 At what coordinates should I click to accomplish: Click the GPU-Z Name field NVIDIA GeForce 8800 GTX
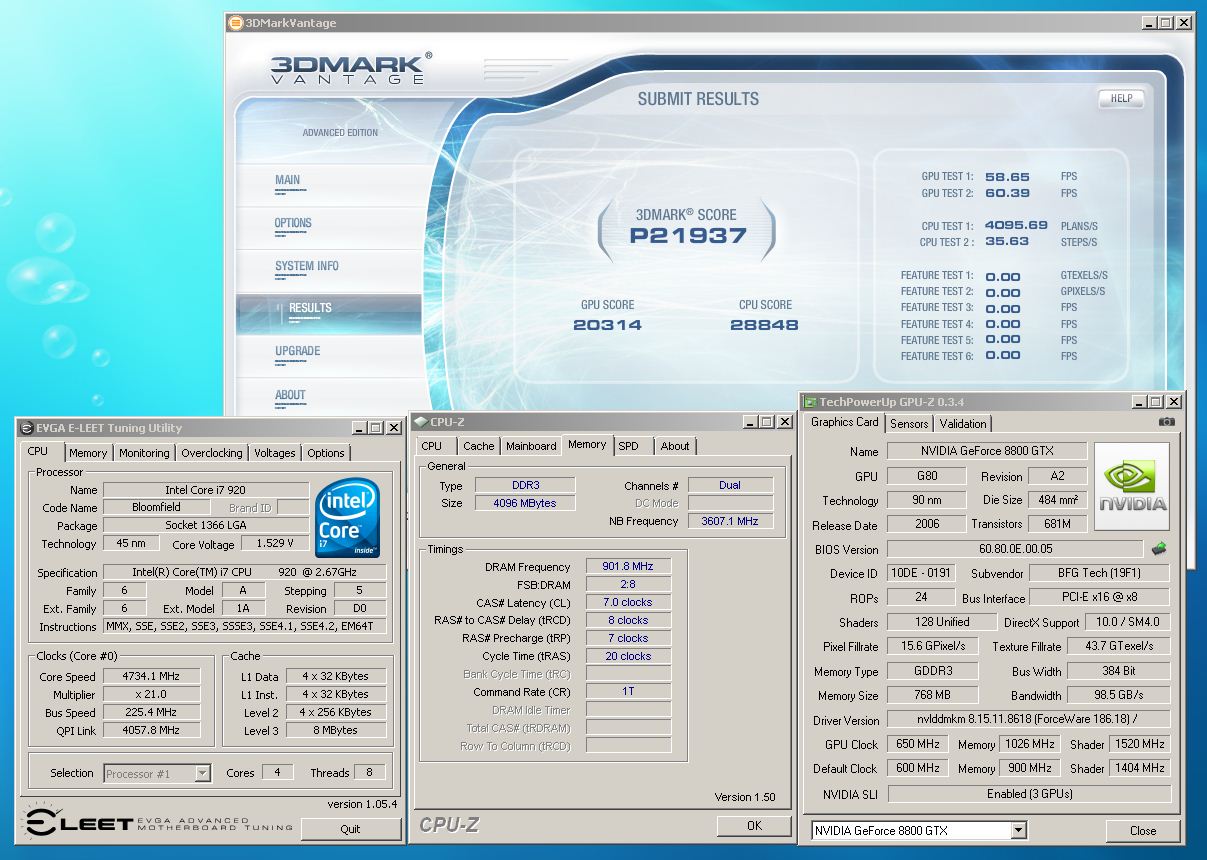[987, 451]
